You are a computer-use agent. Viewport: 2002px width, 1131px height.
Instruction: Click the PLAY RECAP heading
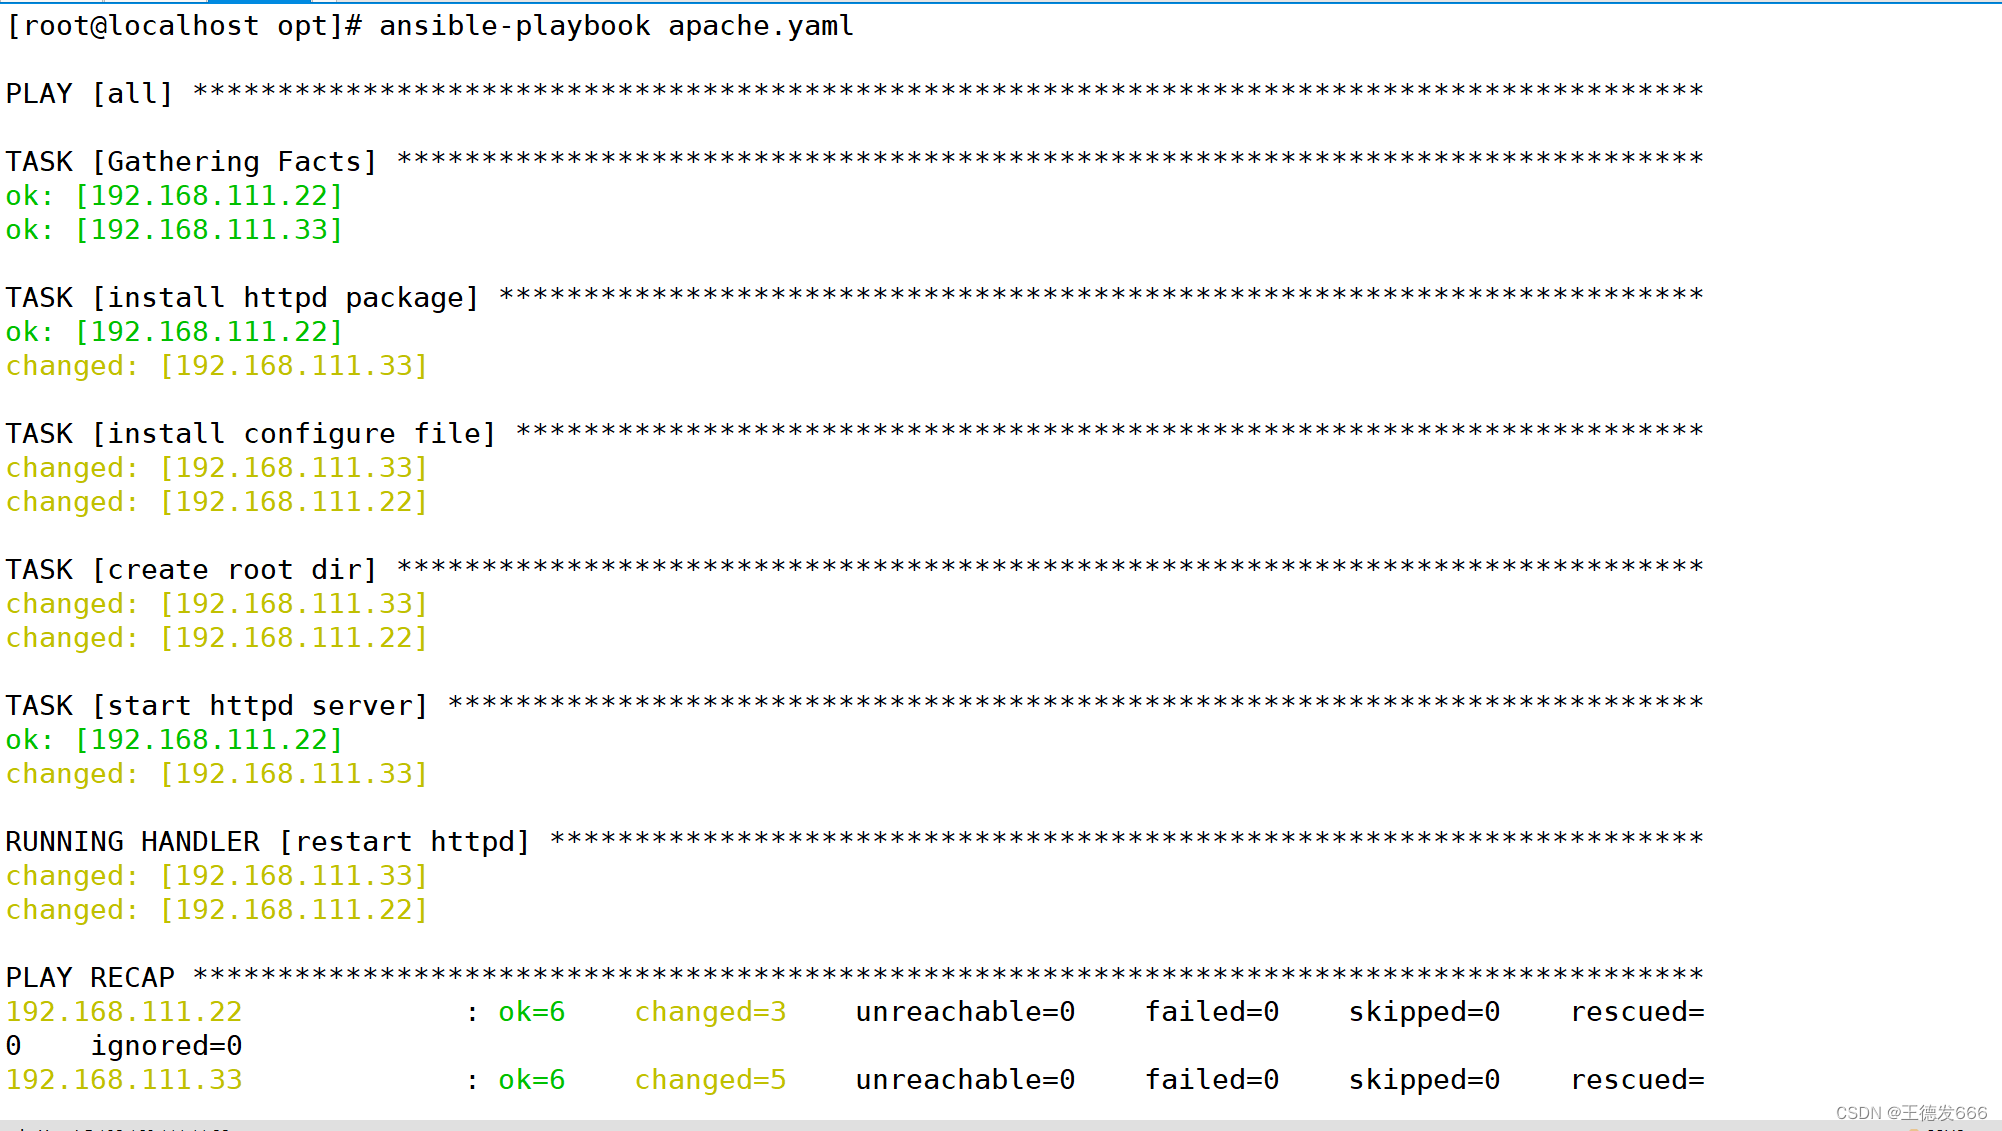(x=90, y=978)
